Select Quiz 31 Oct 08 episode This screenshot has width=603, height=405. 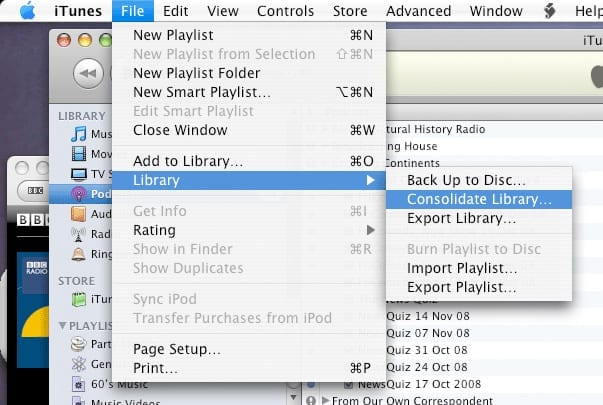[426, 350]
